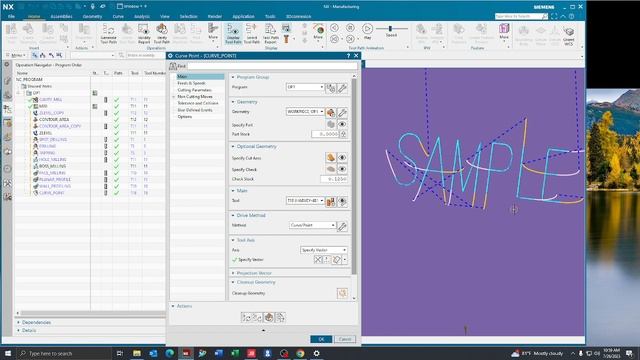Click the Generate action icon in dialog
This screenshot has width=640, height=360.
click(x=247, y=317)
